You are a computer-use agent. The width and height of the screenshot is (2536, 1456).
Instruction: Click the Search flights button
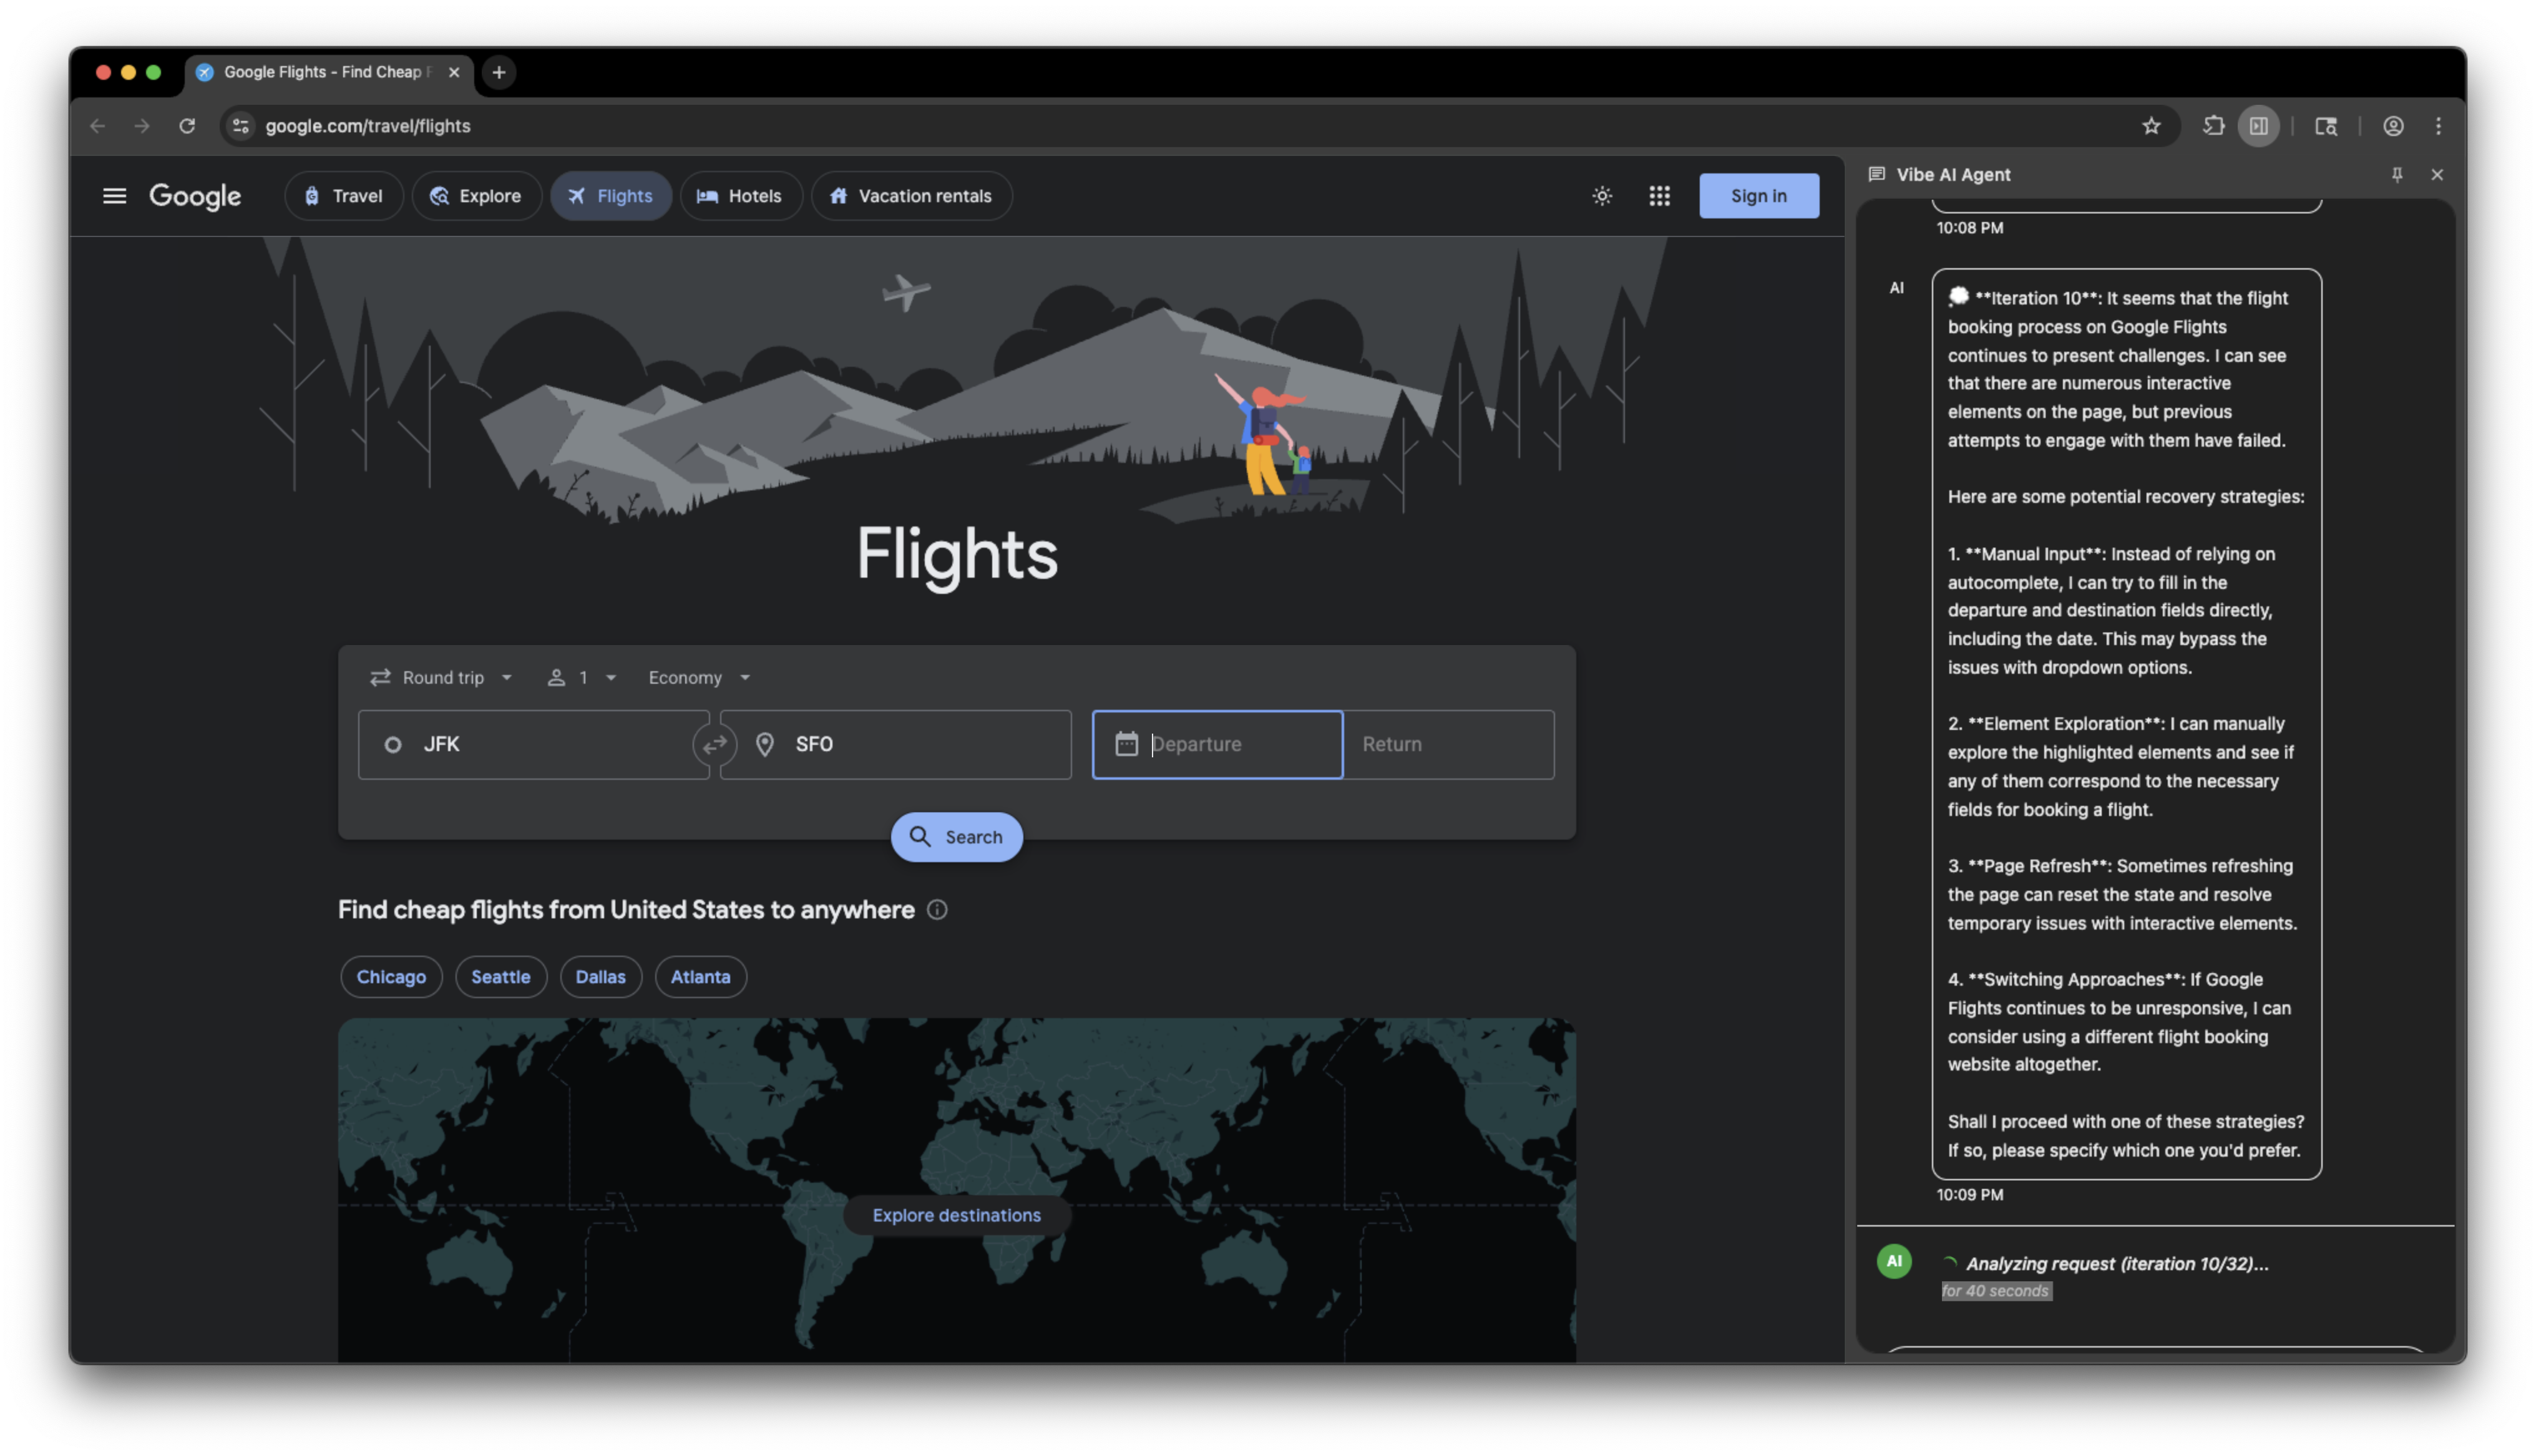956,837
